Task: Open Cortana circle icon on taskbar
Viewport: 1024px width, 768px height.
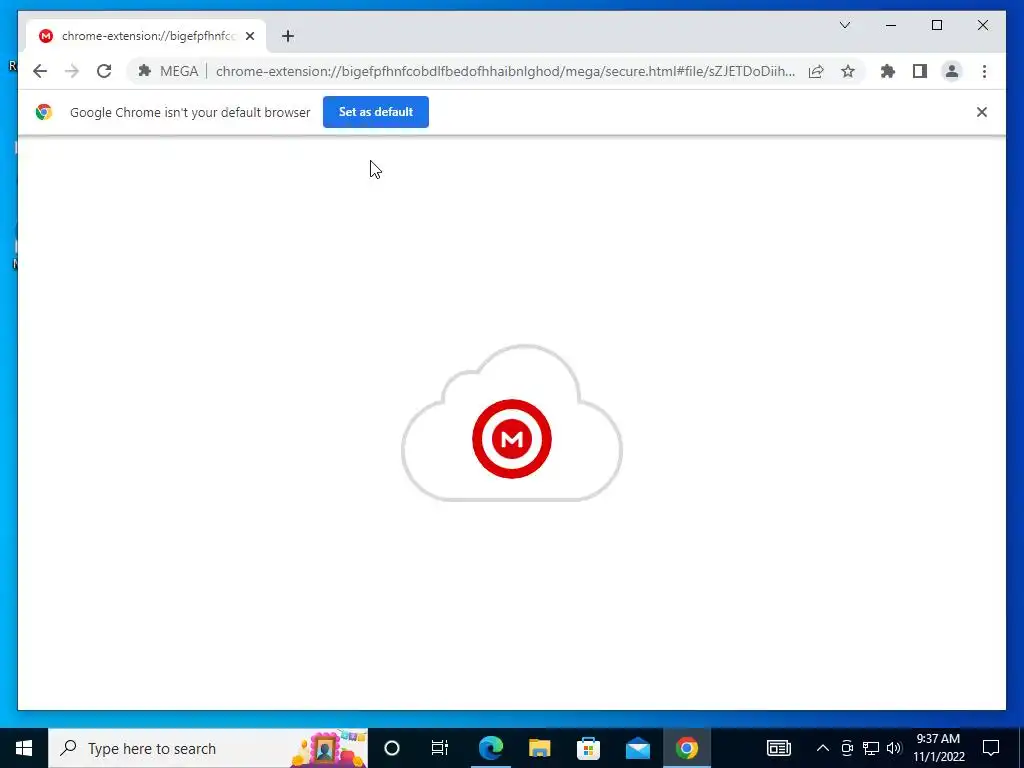Action: click(x=392, y=748)
